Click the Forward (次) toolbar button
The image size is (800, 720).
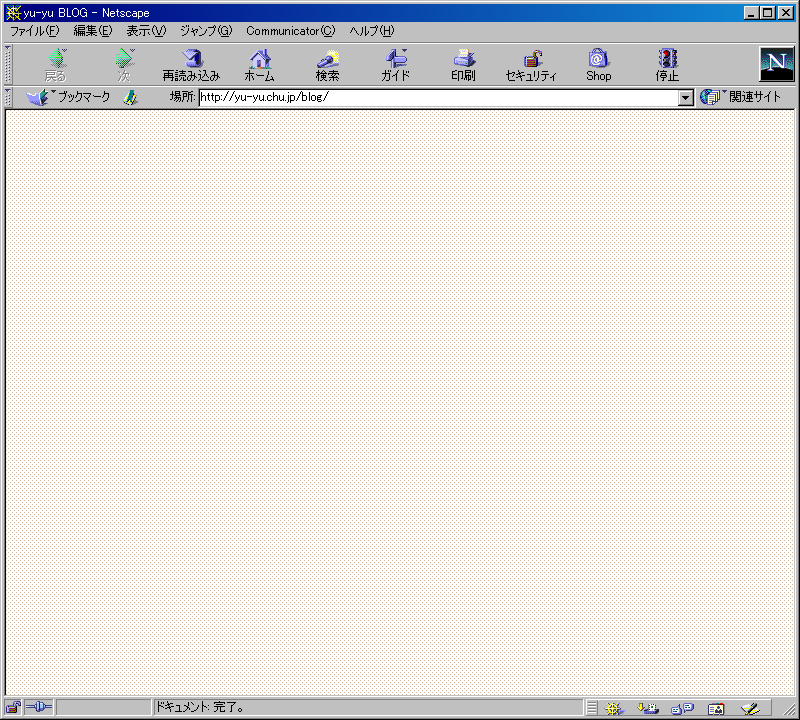pyautogui.click(x=124, y=65)
